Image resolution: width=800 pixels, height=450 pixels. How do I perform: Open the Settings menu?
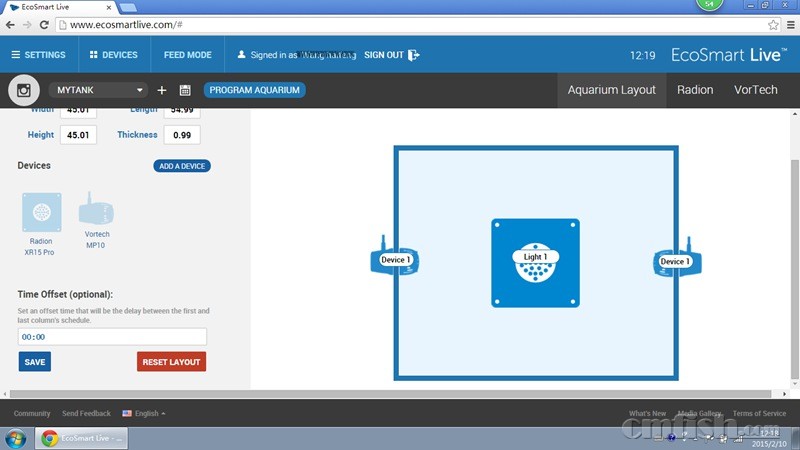pyautogui.click(x=38, y=55)
